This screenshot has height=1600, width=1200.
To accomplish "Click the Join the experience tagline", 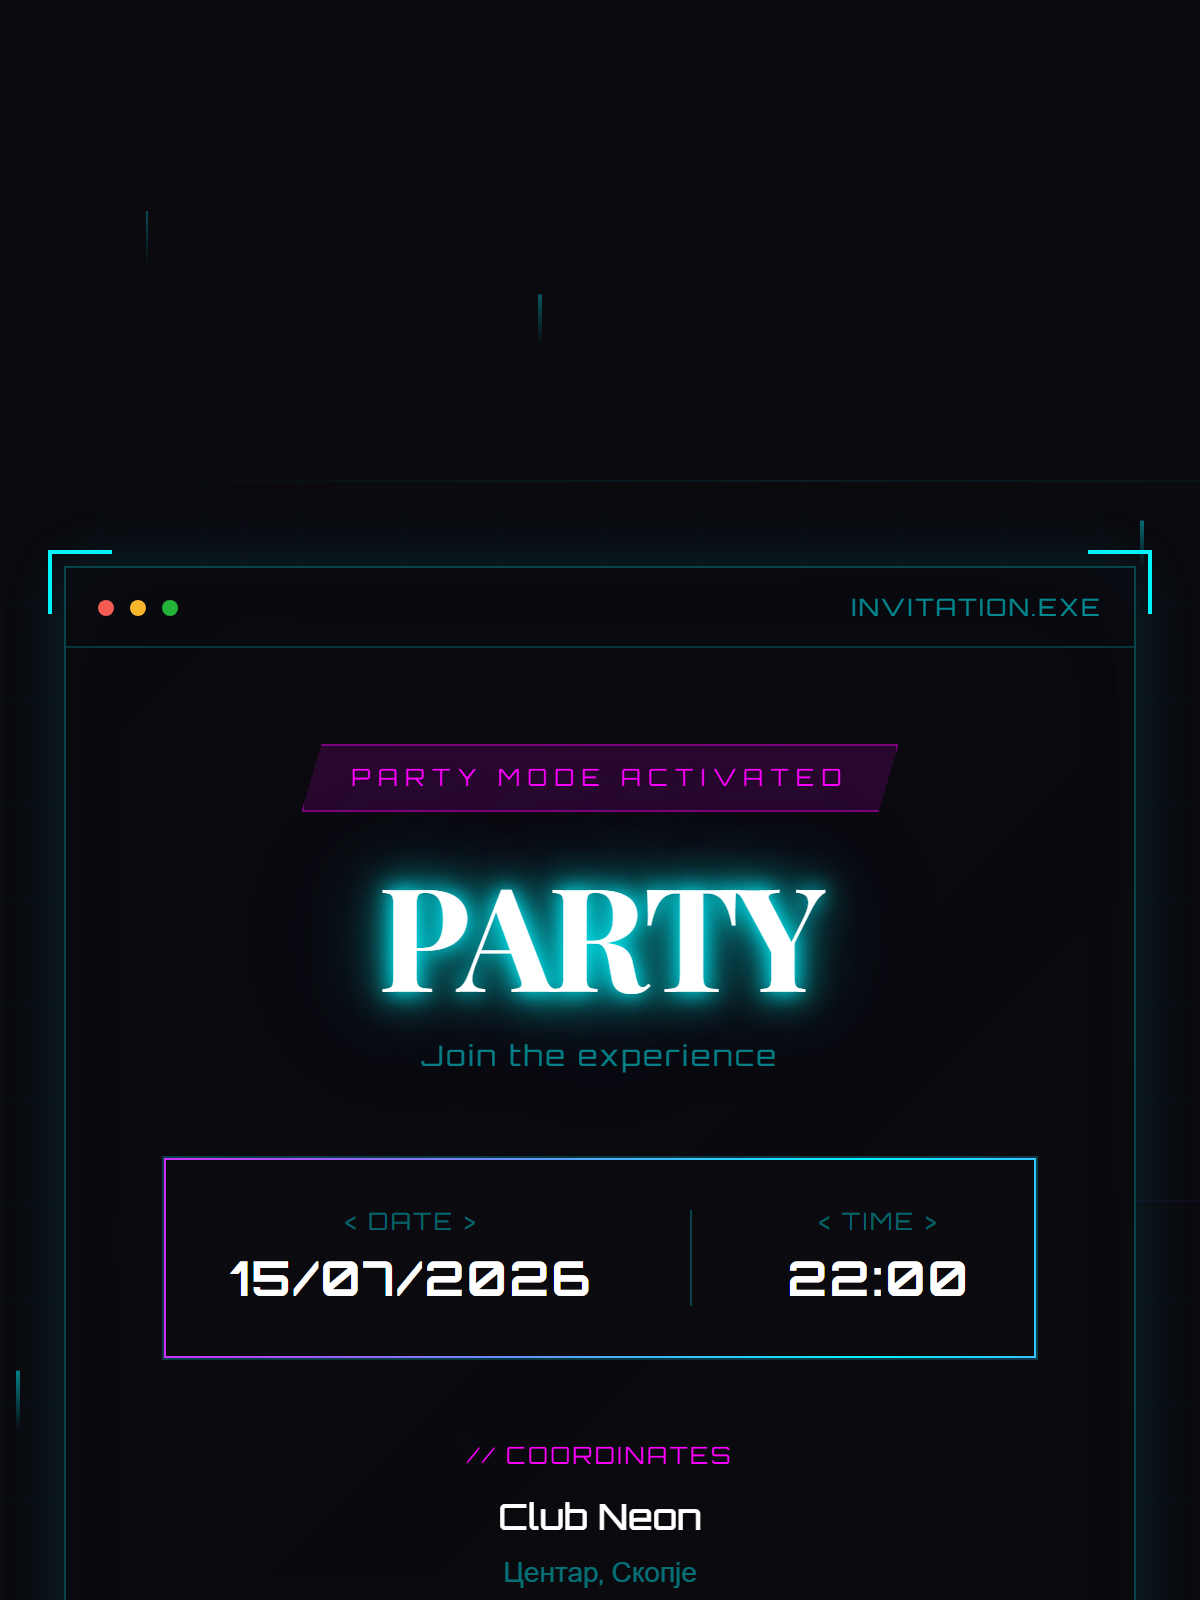I will [599, 1056].
